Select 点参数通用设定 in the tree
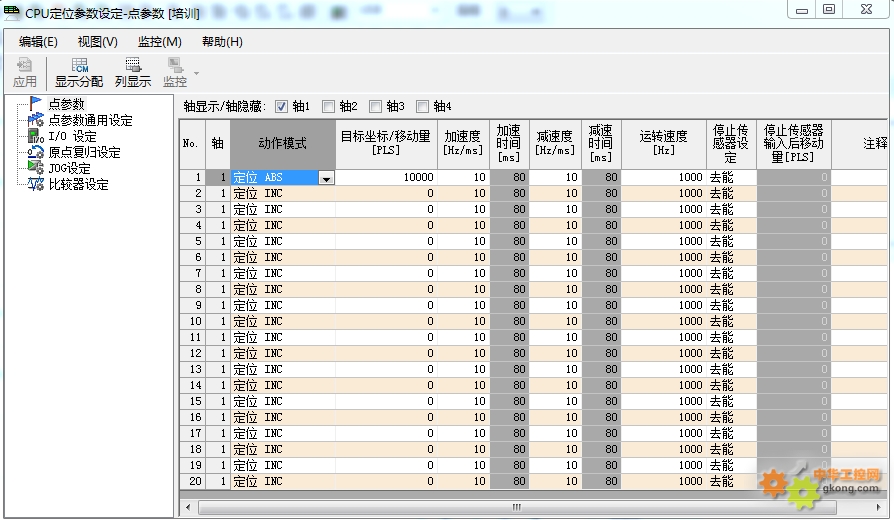The height and width of the screenshot is (520, 894). point(90,120)
